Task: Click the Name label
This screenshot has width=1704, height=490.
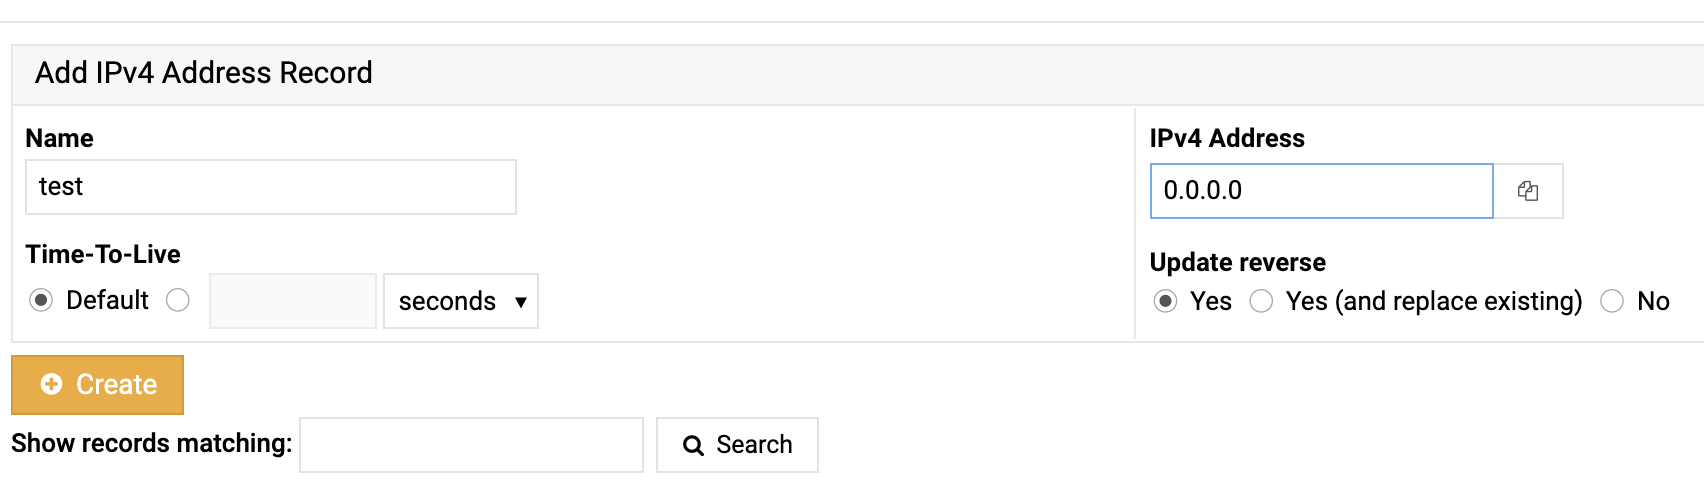Action: 60,138
